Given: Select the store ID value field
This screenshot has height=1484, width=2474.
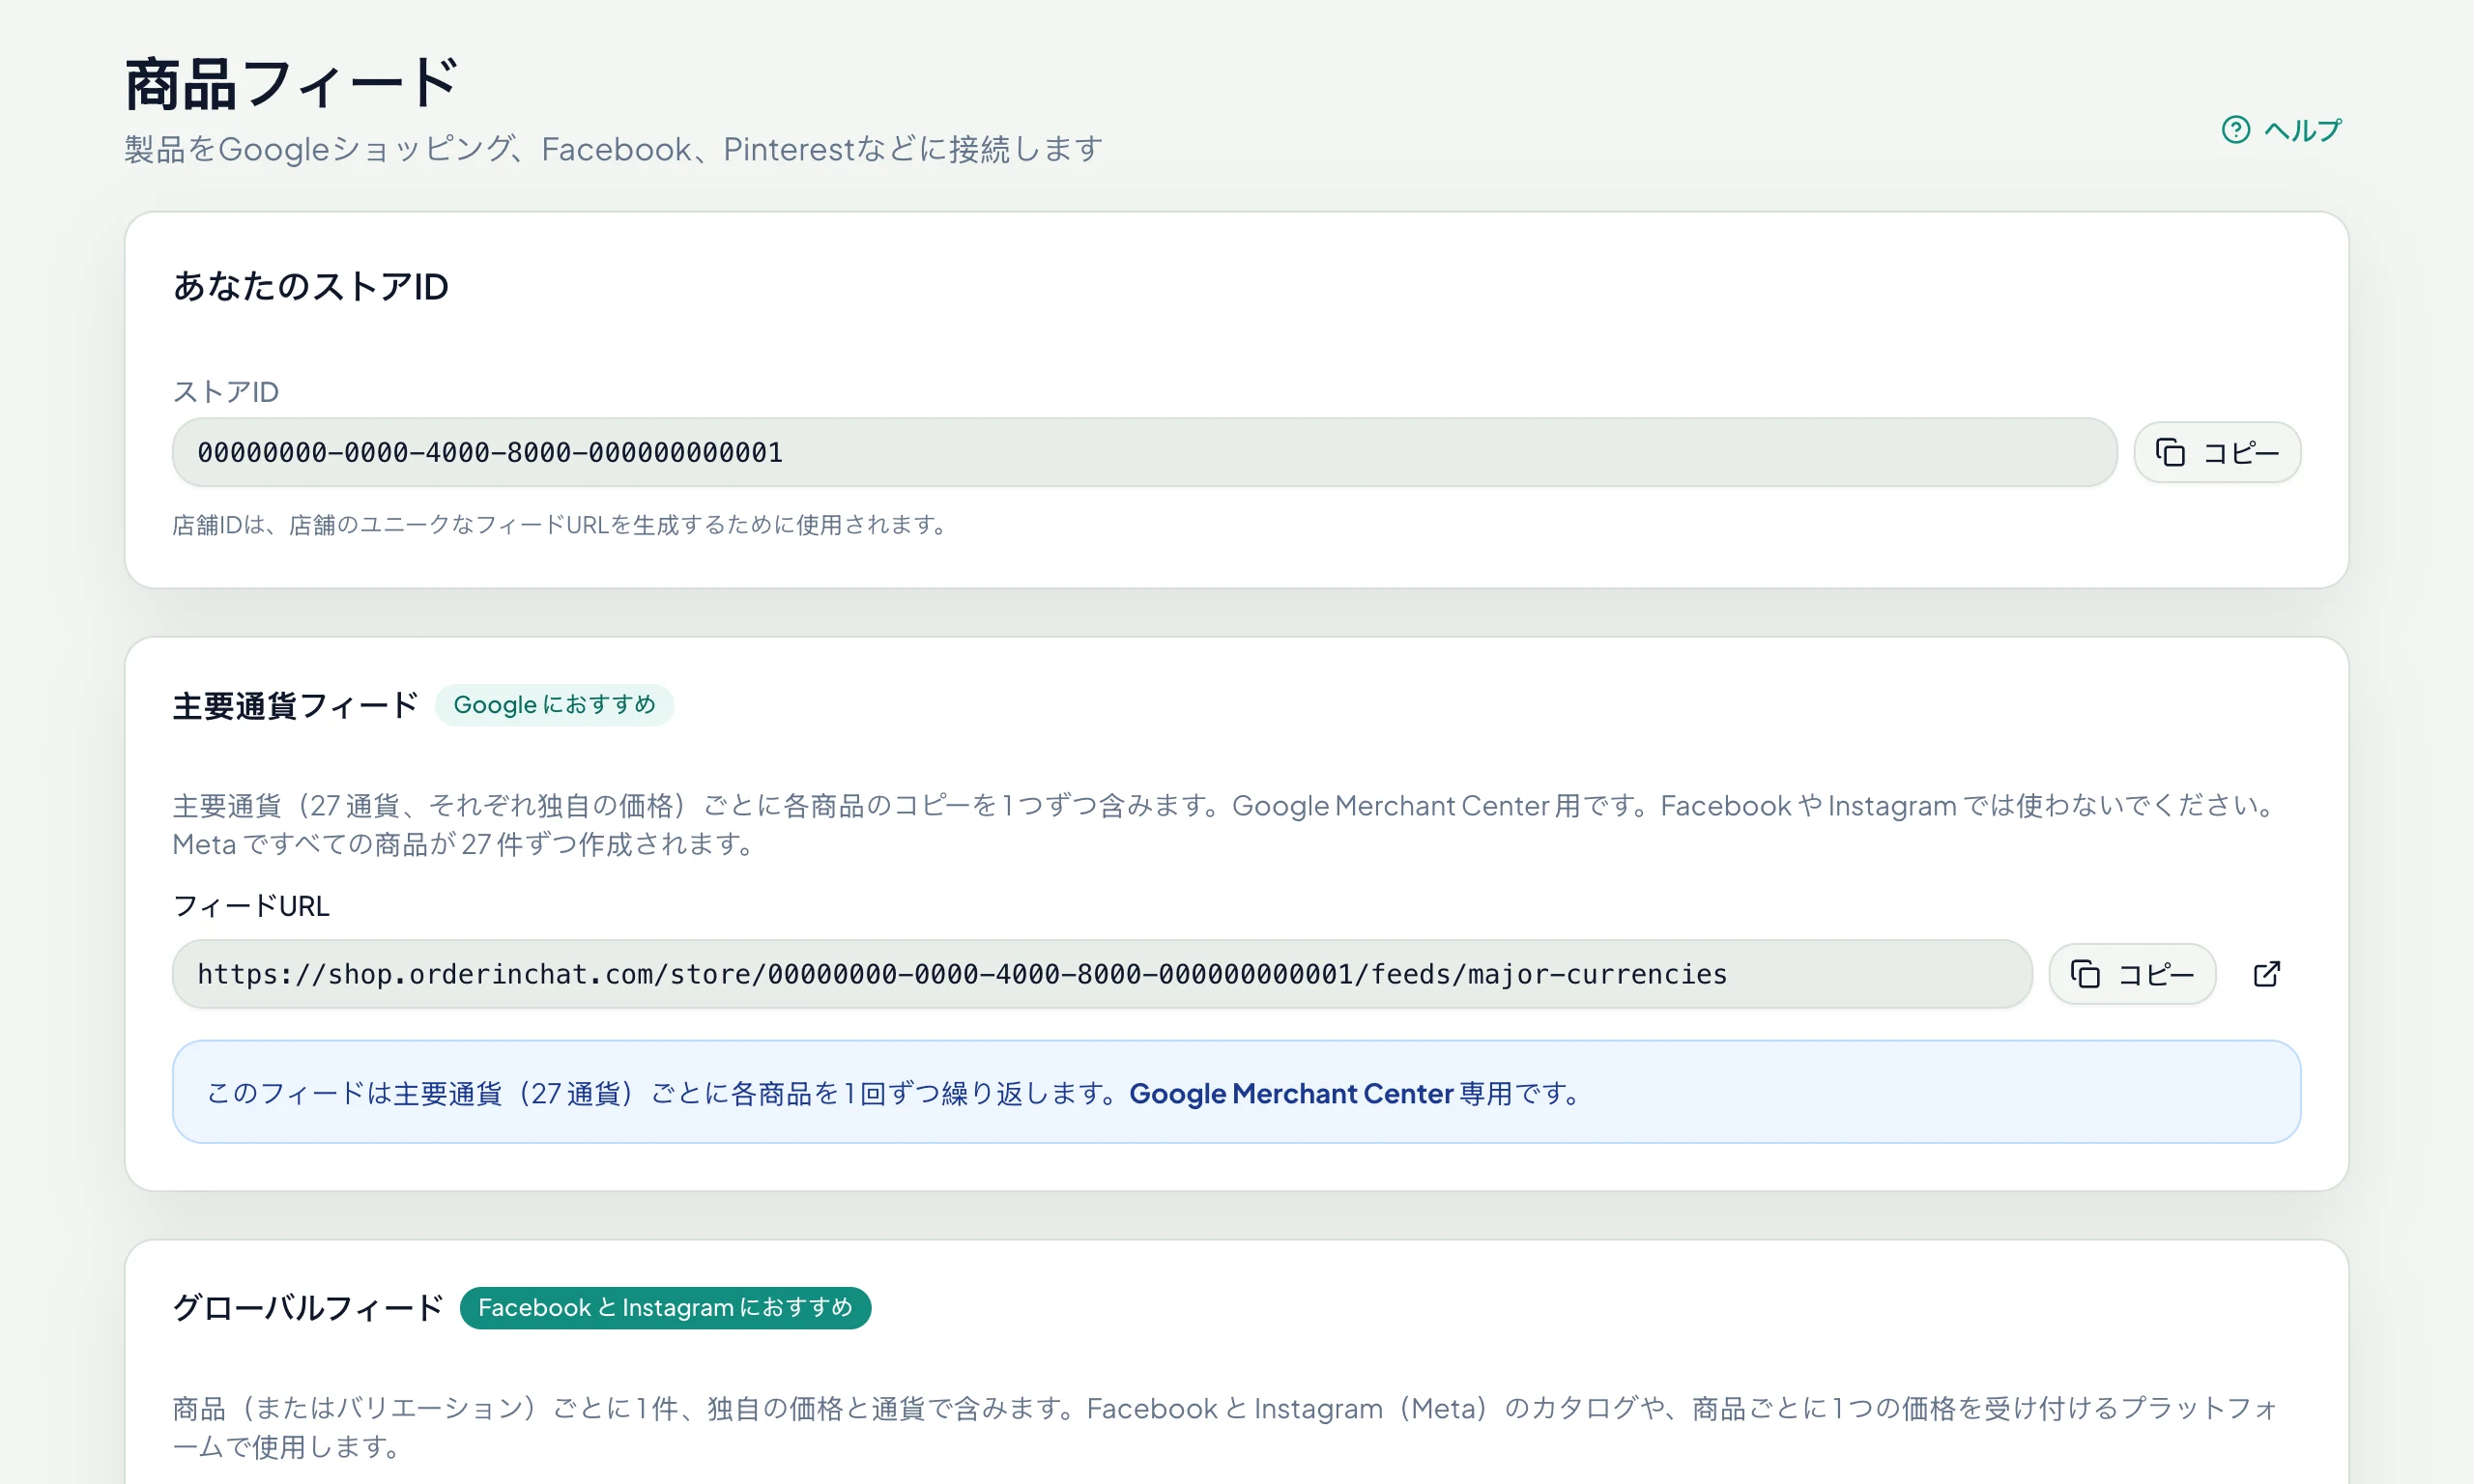Looking at the screenshot, I should (1144, 453).
